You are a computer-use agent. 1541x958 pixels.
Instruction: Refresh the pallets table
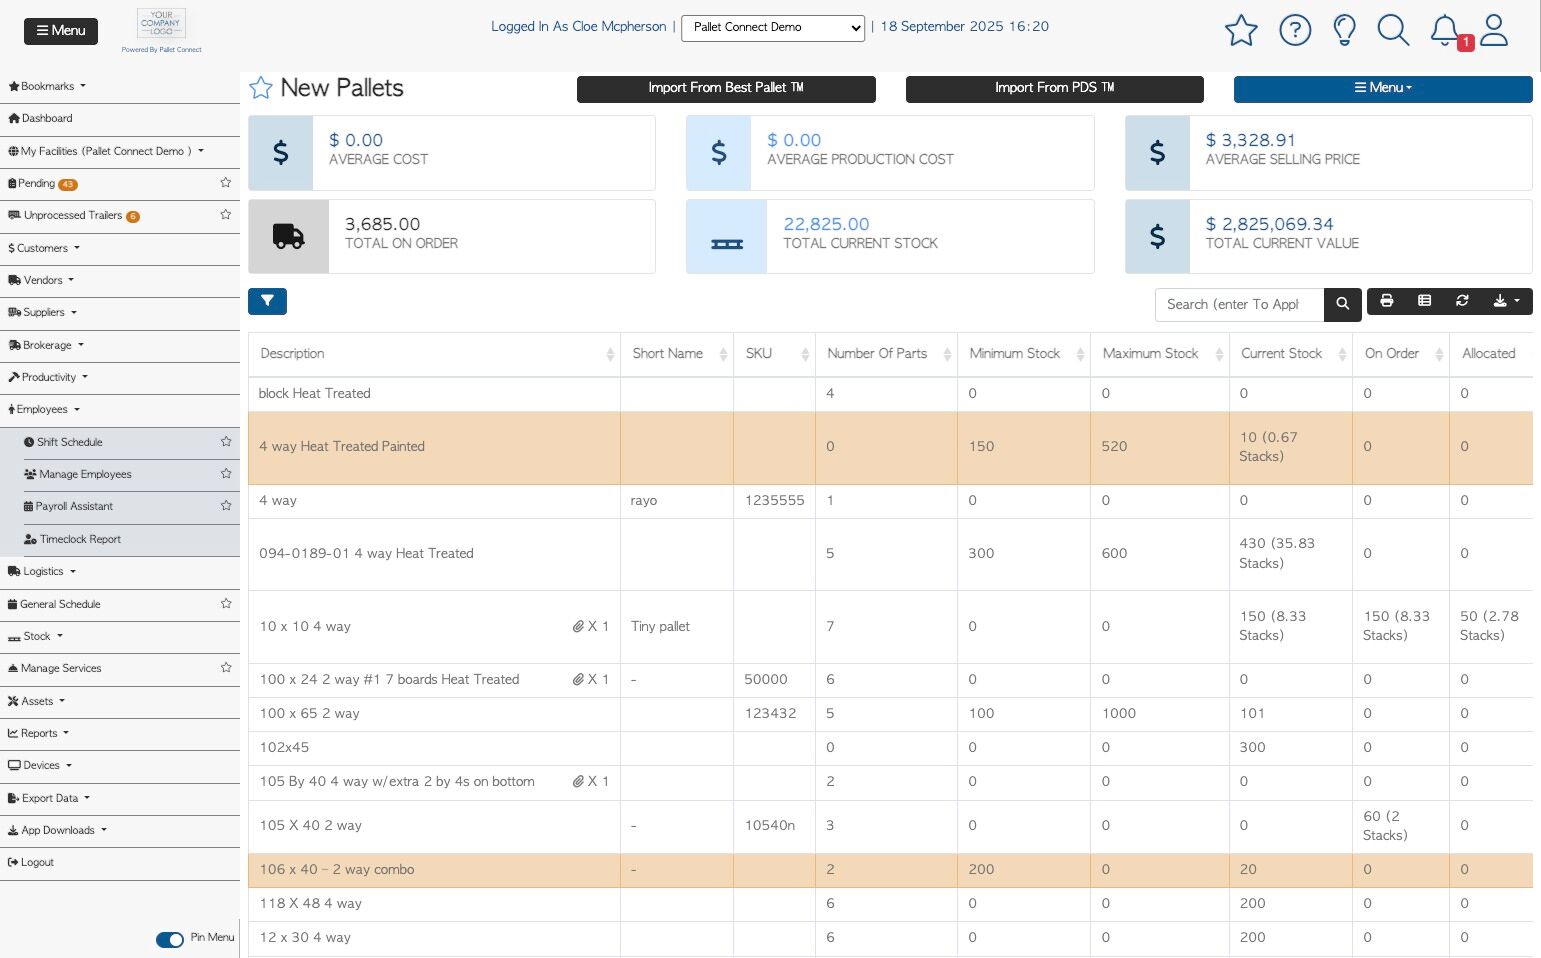[x=1462, y=301]
